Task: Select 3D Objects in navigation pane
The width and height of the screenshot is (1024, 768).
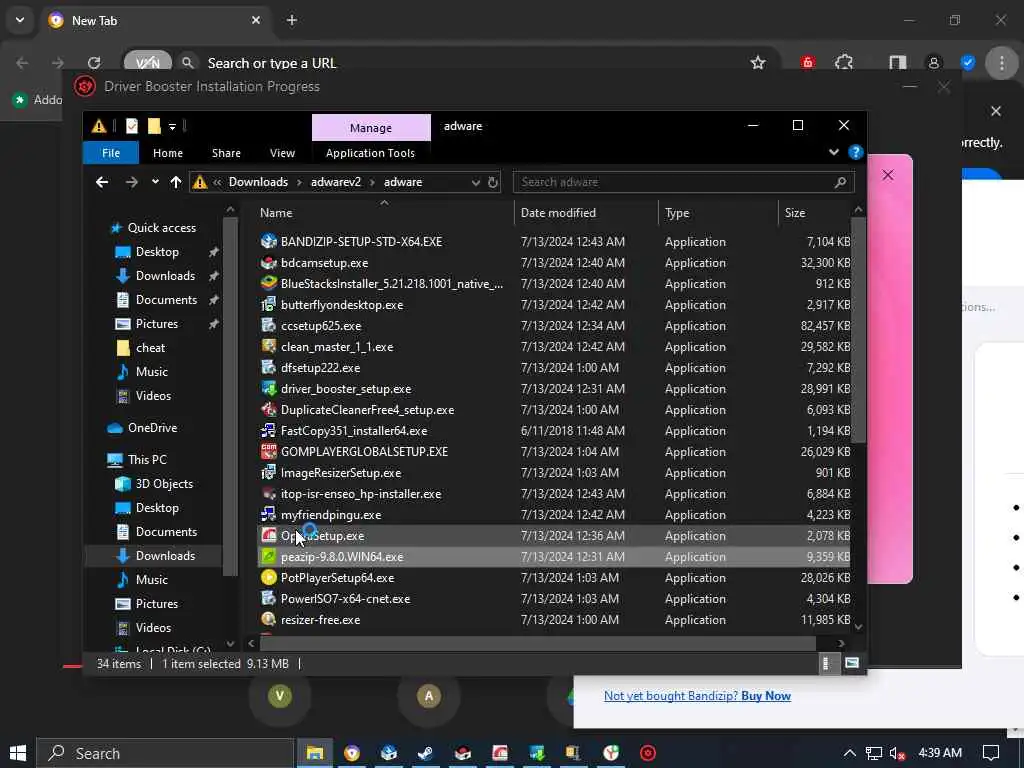Action: tap(164, 484)
